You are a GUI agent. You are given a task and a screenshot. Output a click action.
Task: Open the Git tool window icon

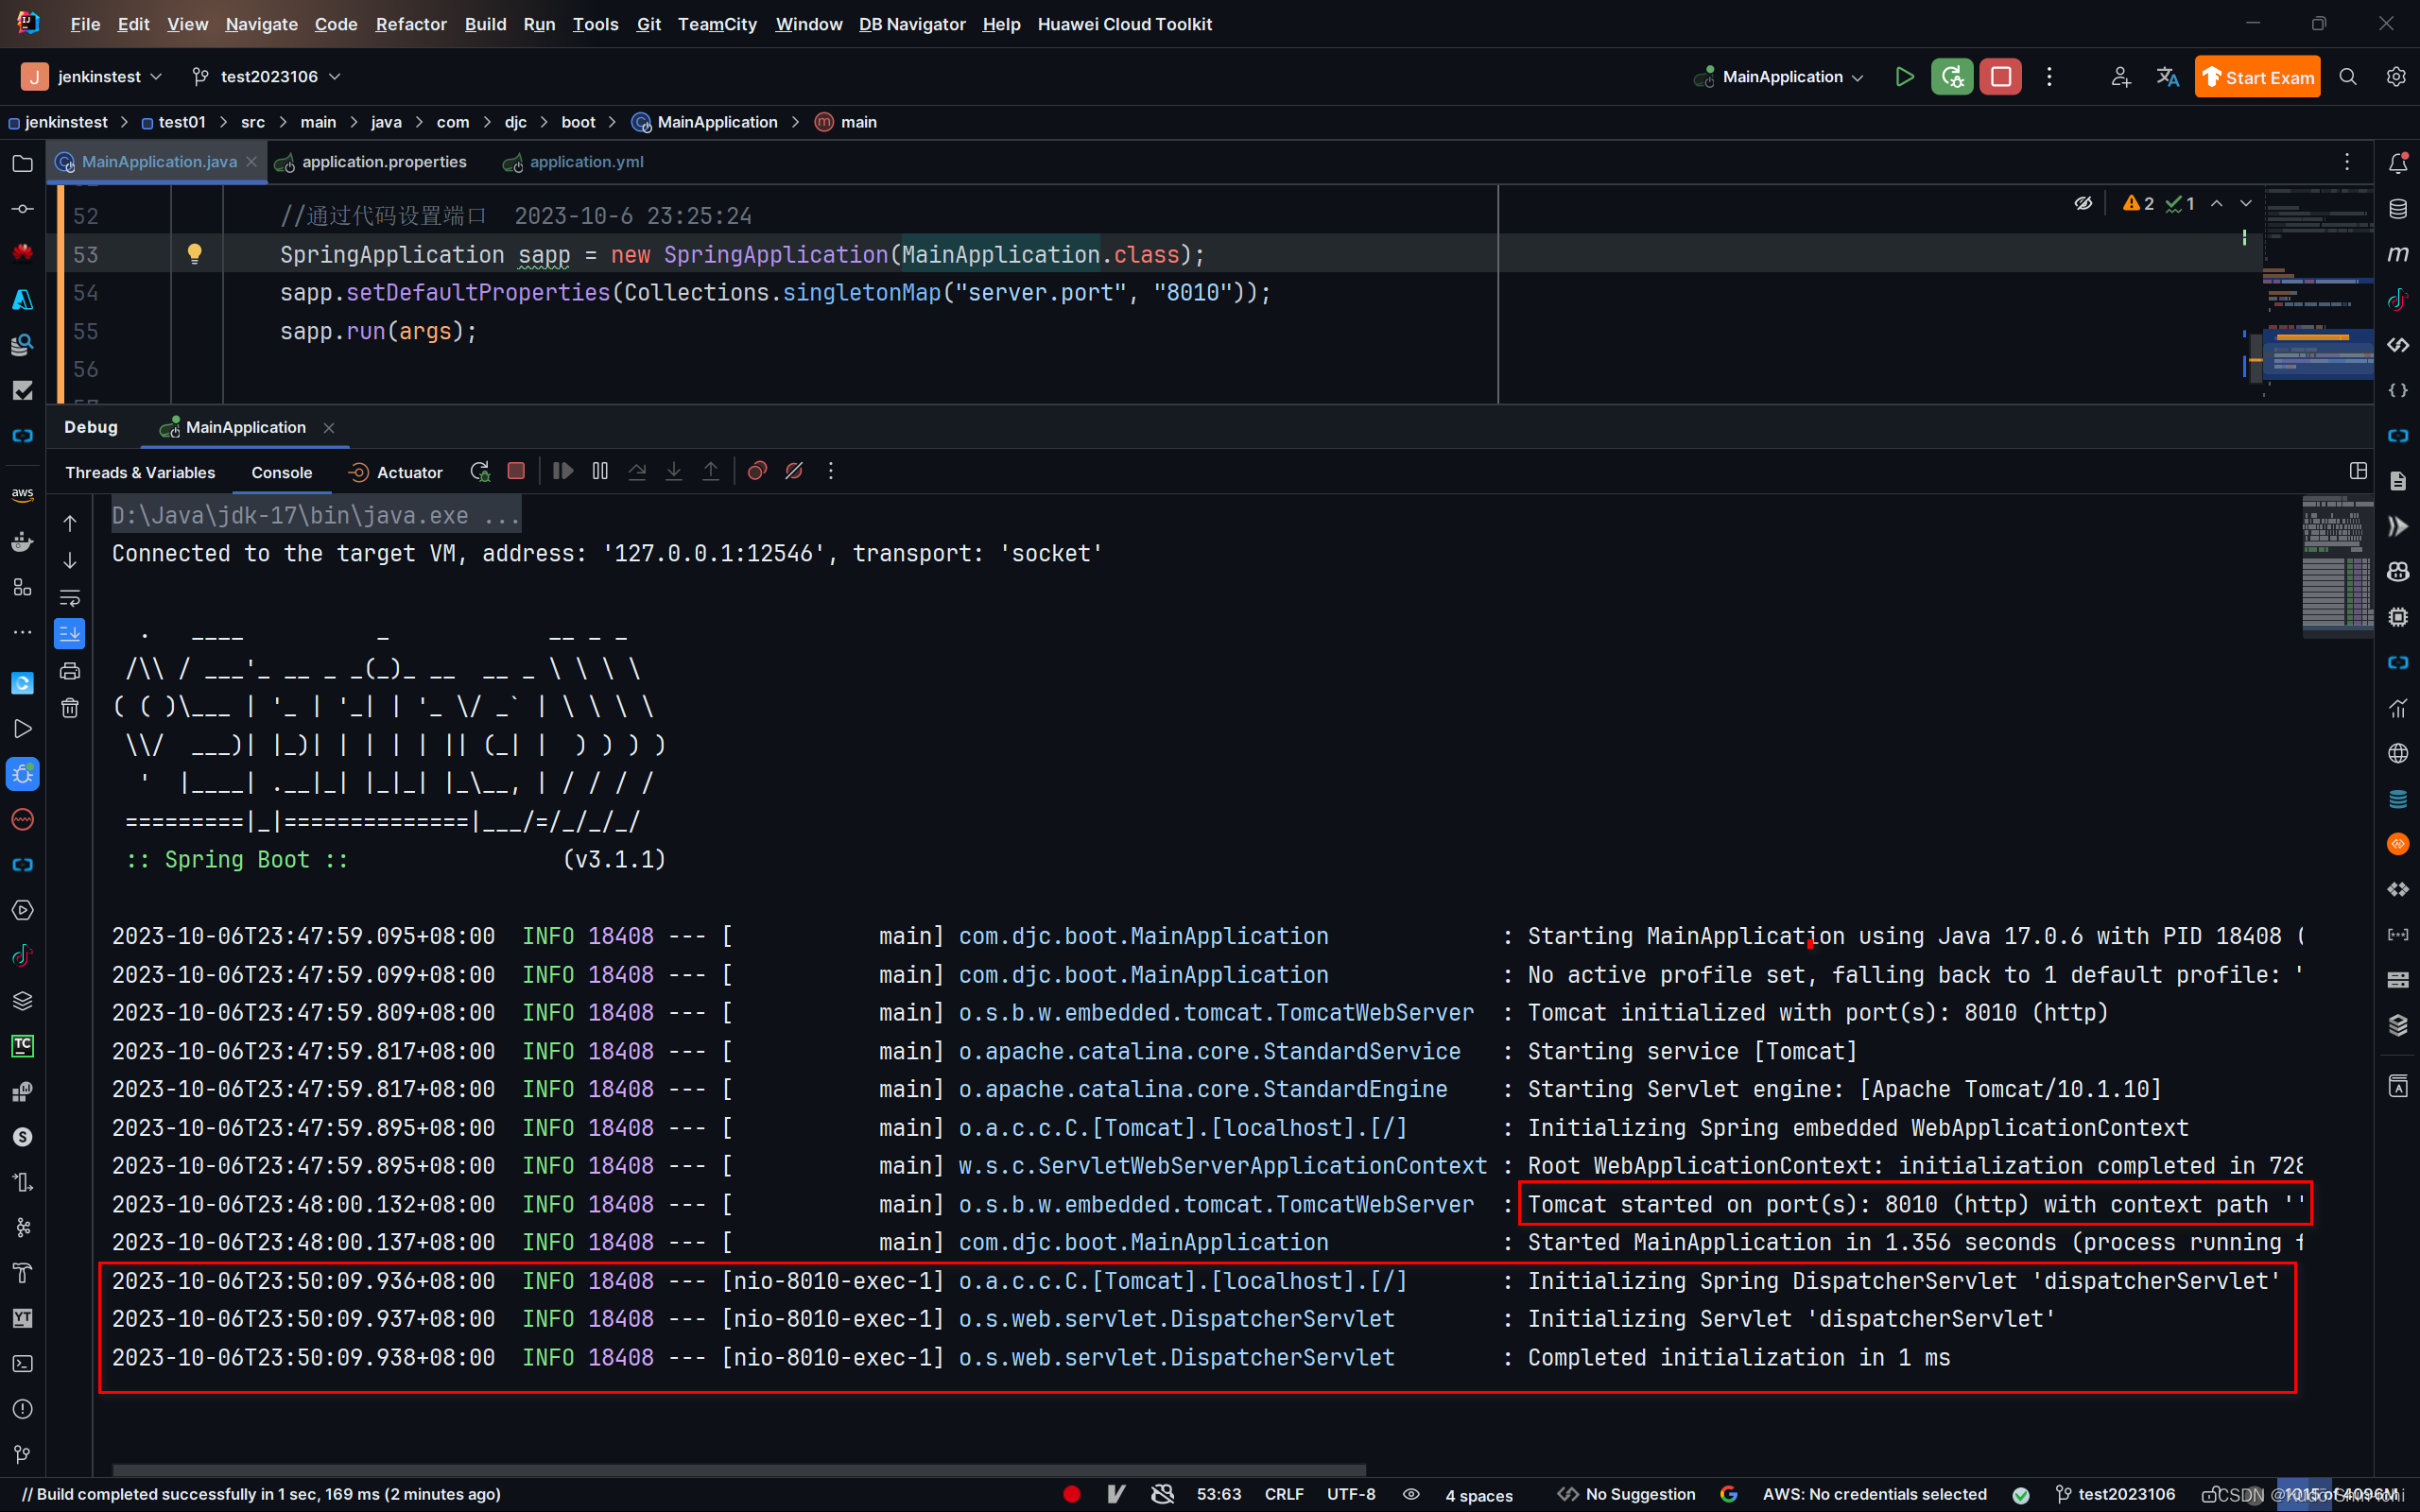[22, 1454]
